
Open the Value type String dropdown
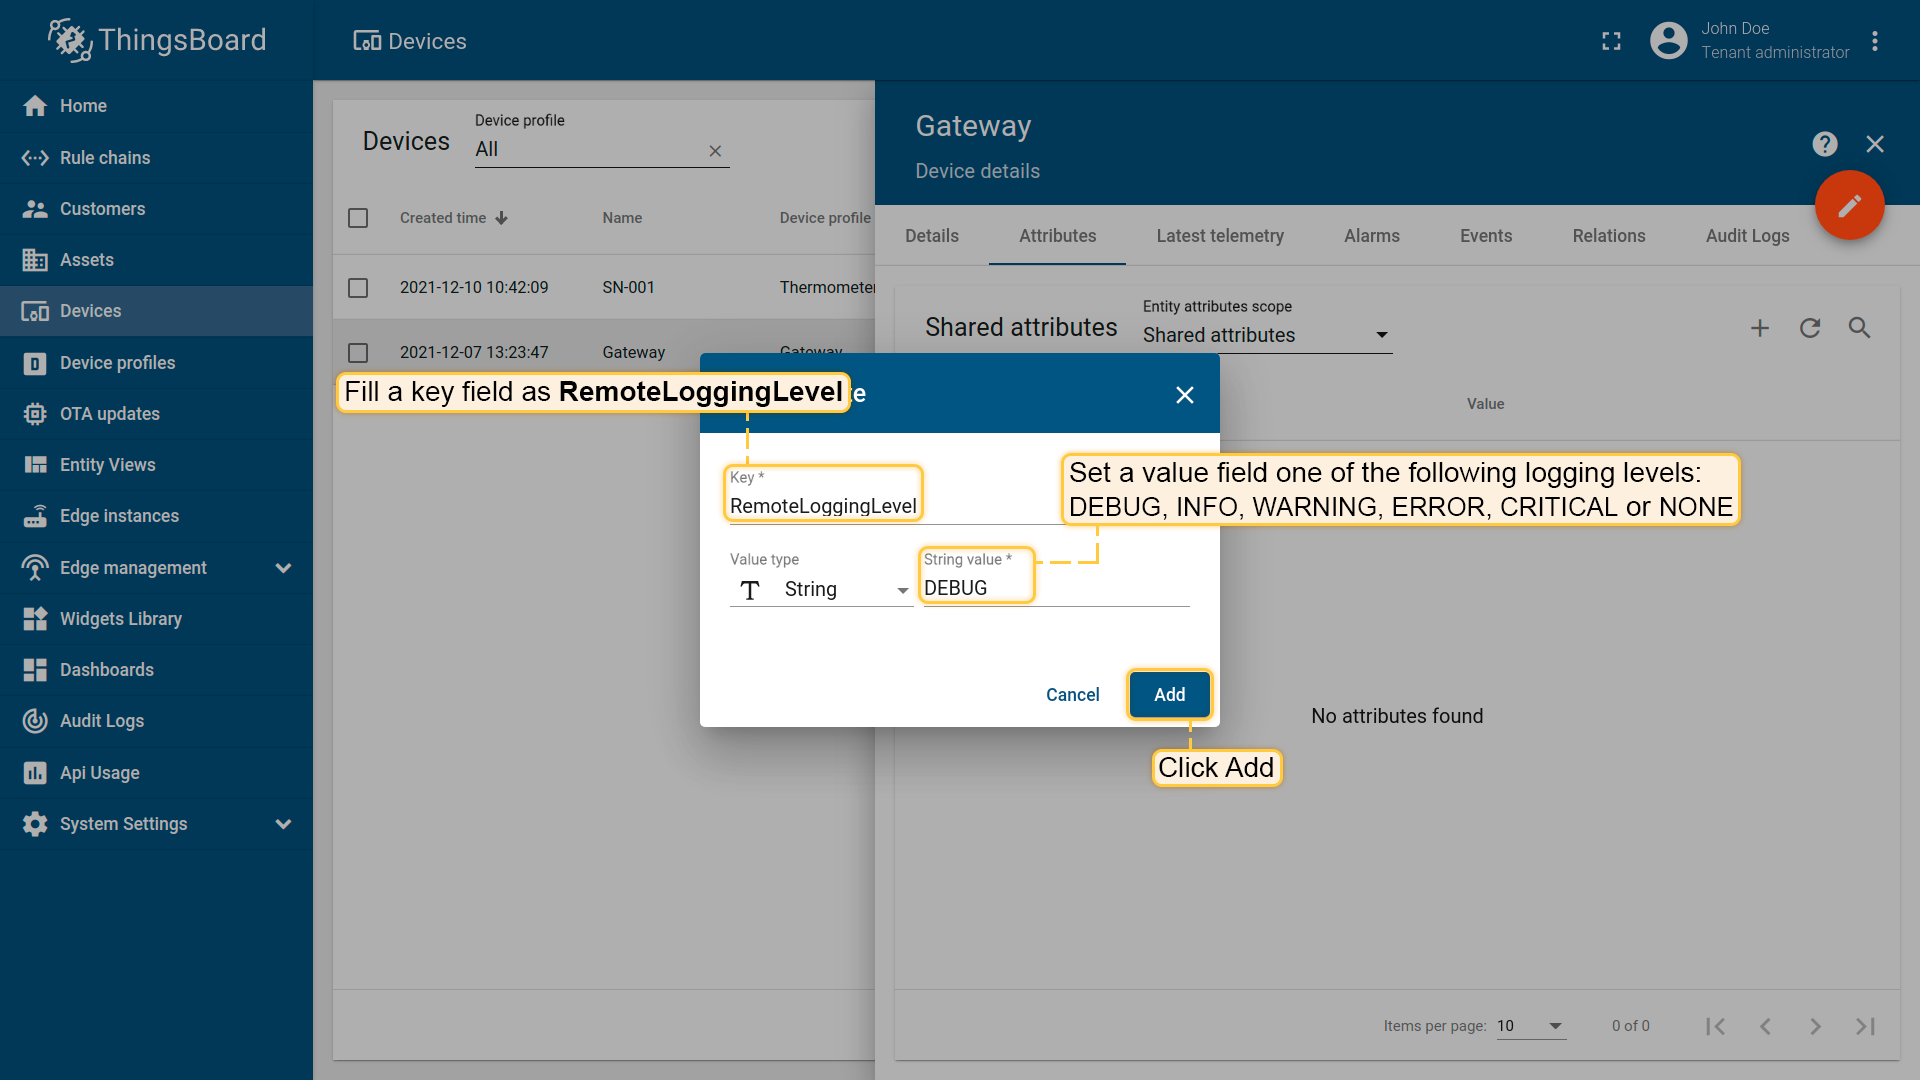(x=821, y=590)
